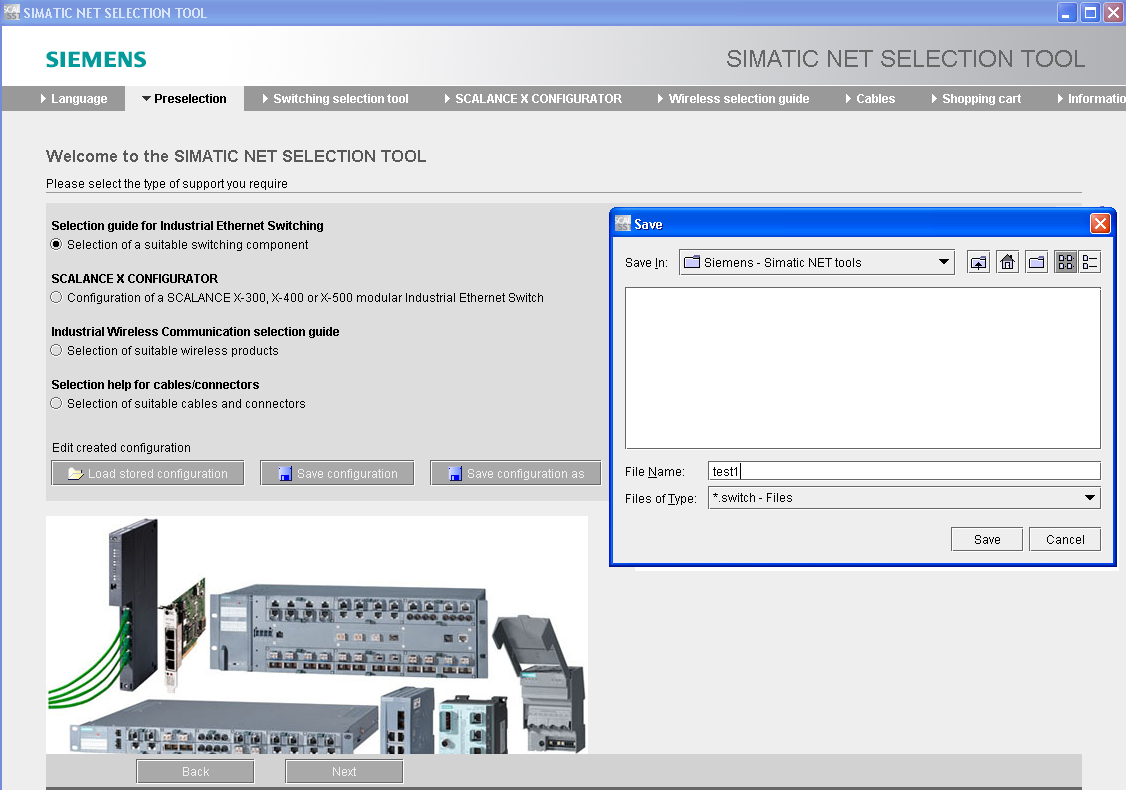Open the 'Save In' folder dropdown
The image size is (1126, 790).
816,262
